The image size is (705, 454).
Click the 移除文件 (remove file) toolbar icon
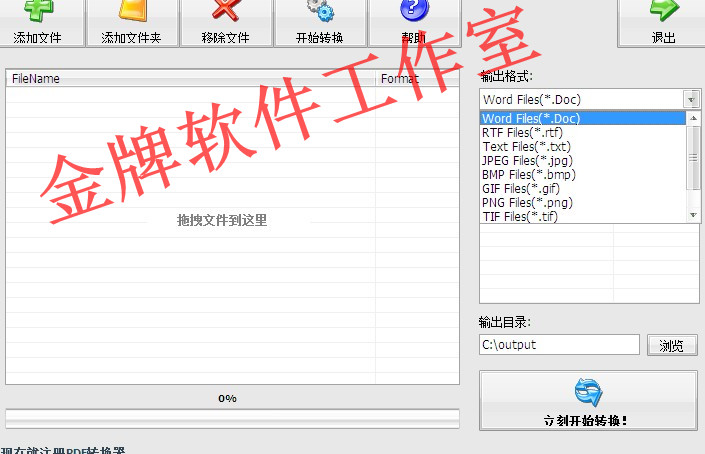click(x=225, y=10)
